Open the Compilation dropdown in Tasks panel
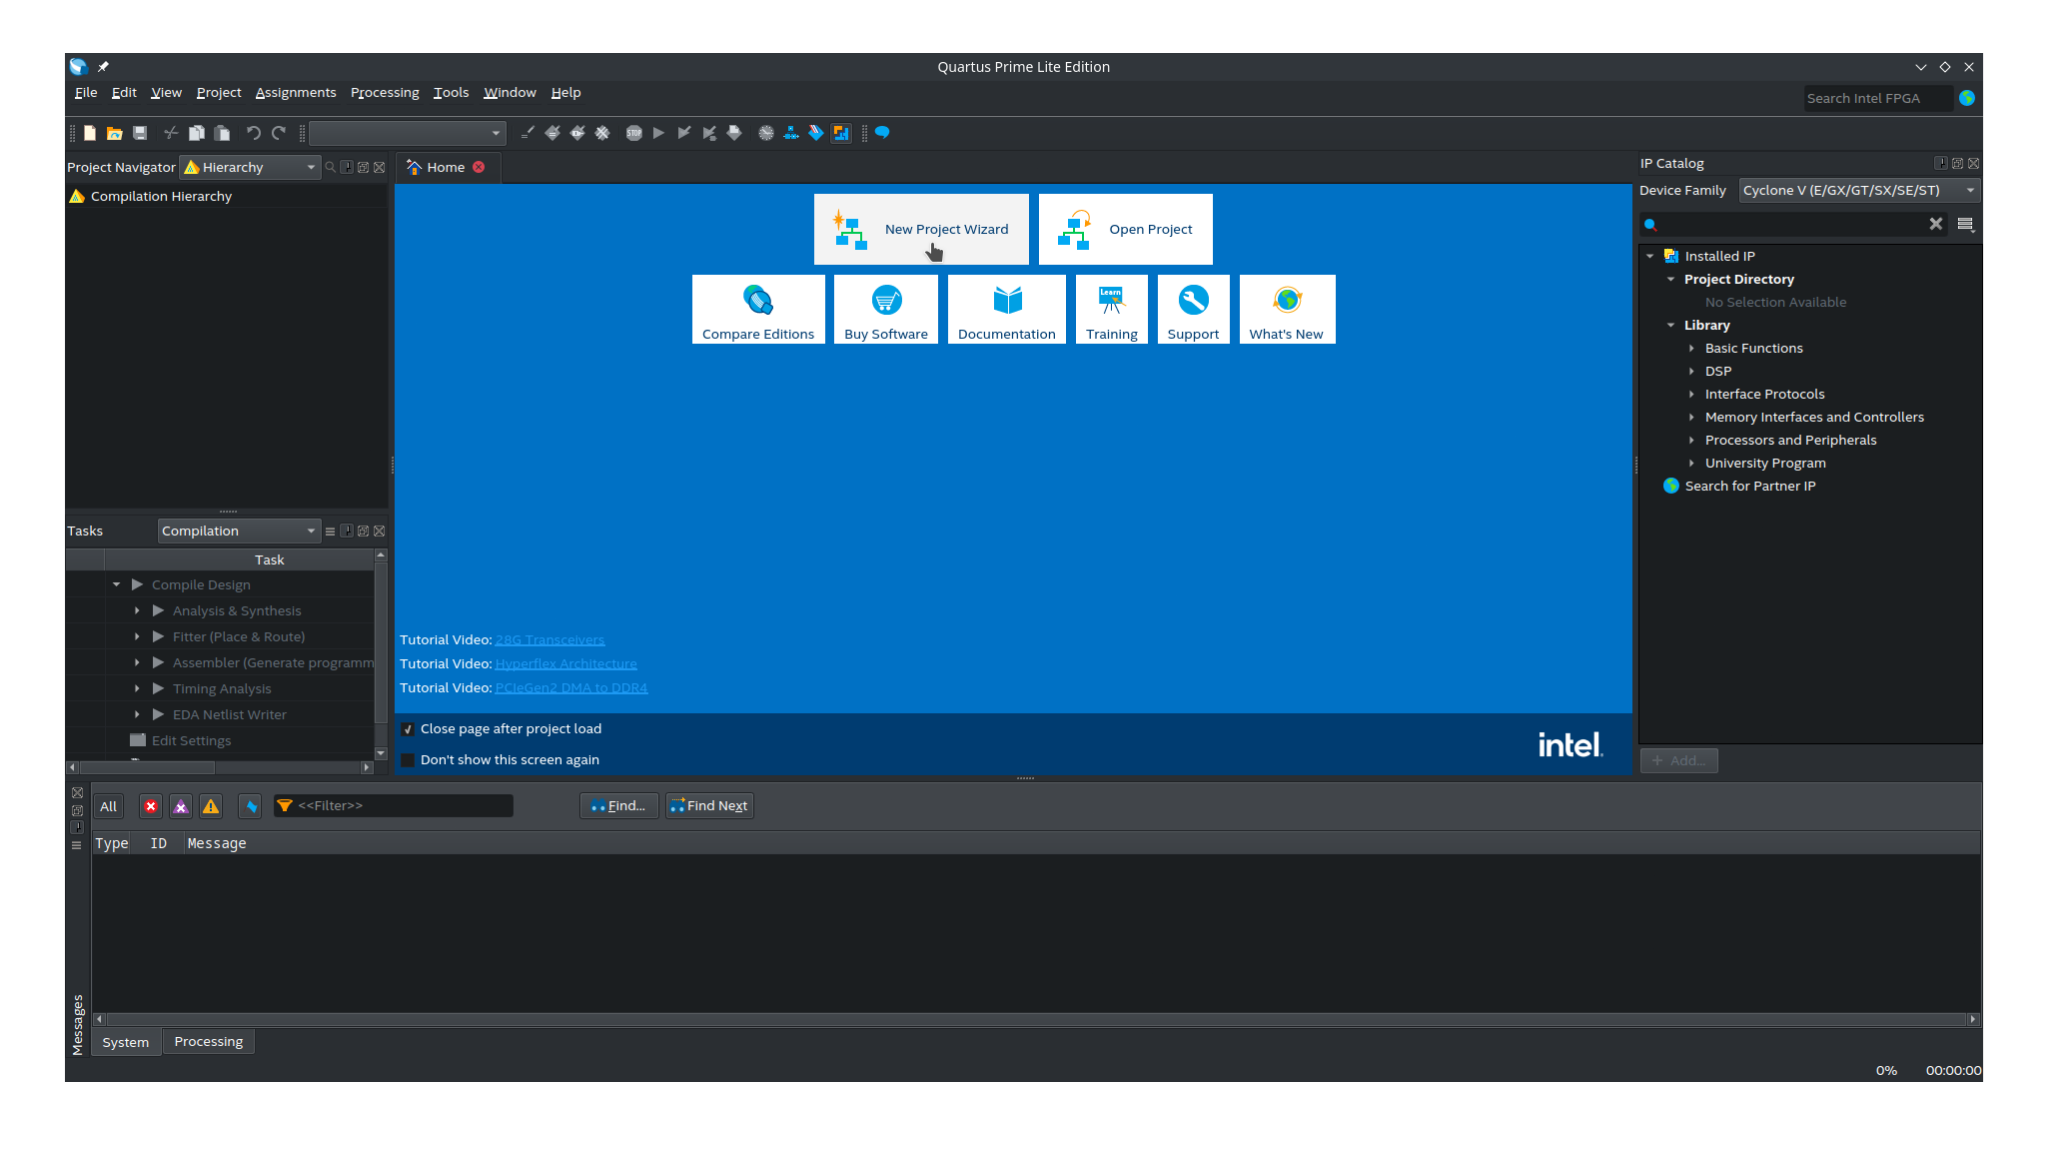Screen dimensions: 2048x1159 (238, 531)
